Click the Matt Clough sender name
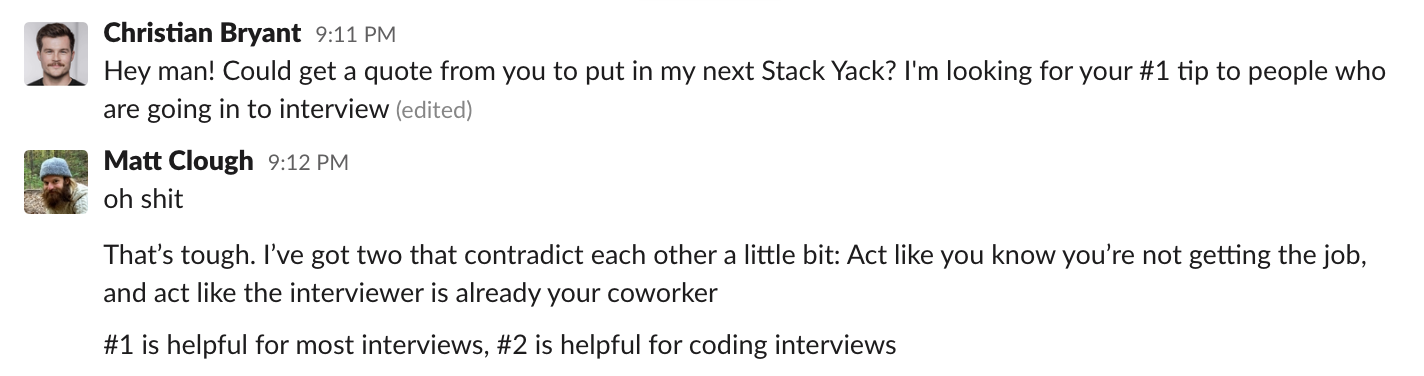This screenshot has width=1424, height=376. pyautogui.click(x=178, y=161)
